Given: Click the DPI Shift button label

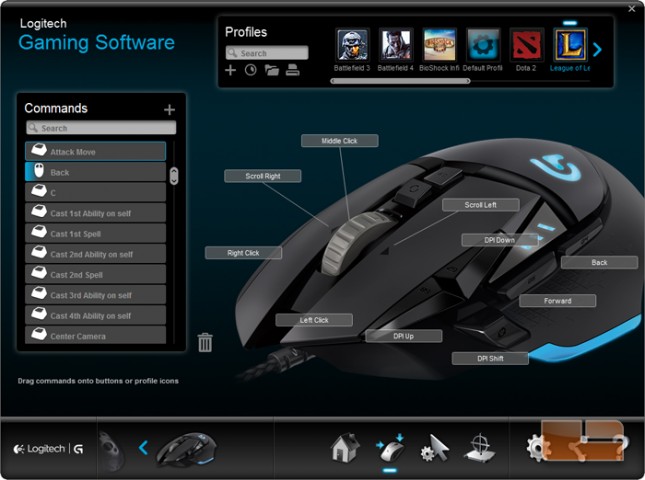Looking at the screenshot, I should pyautogui.click(x=490, y=358).
